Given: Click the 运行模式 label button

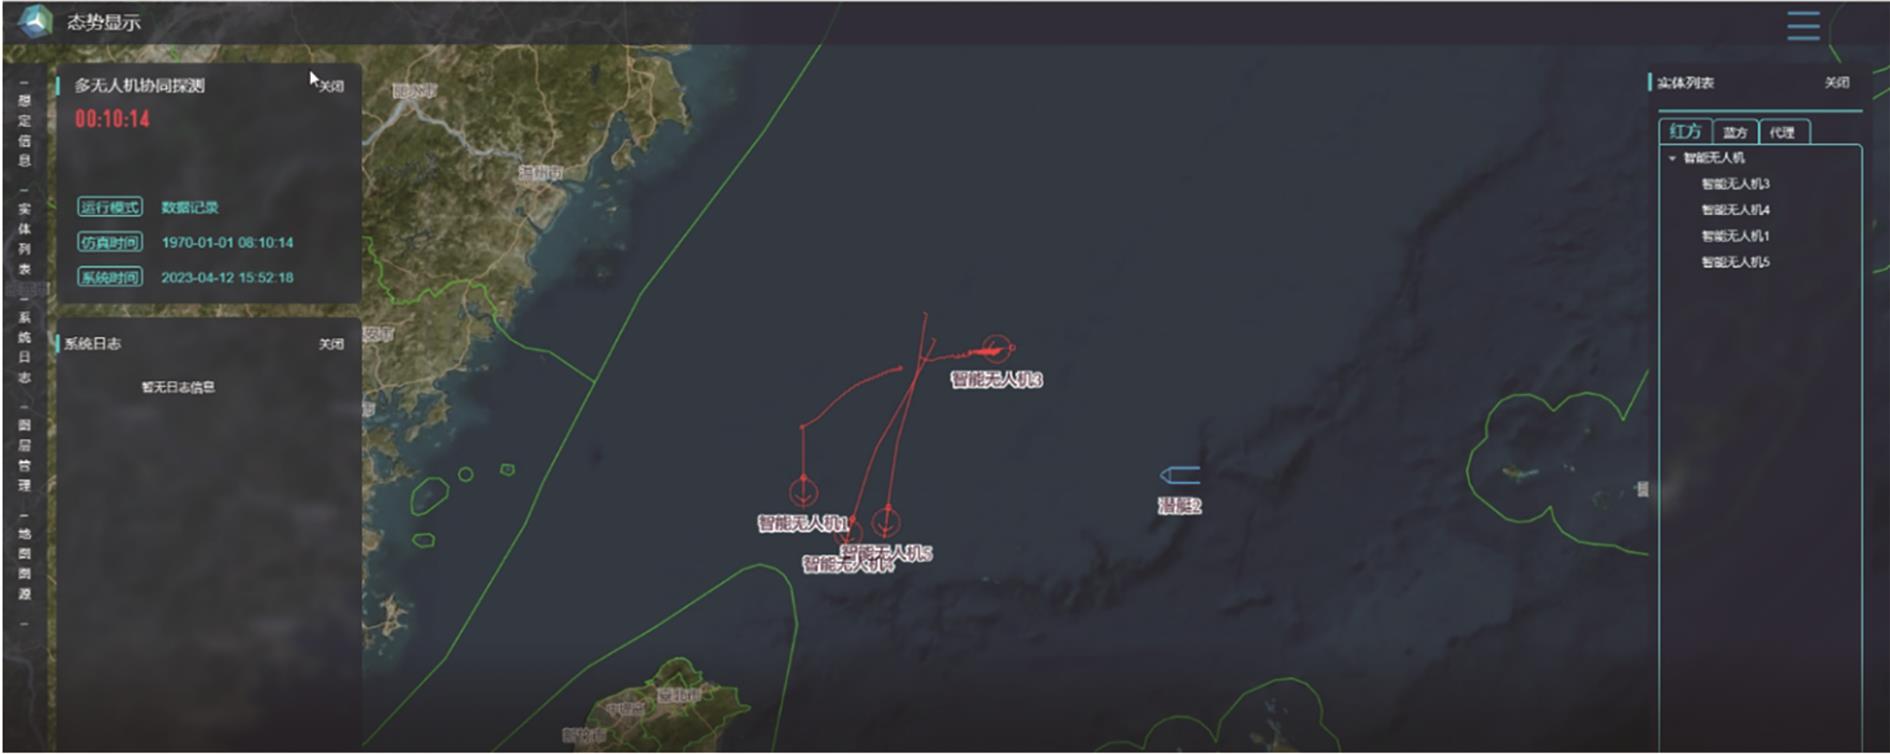Looking at the screenshot, I should (110, 207).
